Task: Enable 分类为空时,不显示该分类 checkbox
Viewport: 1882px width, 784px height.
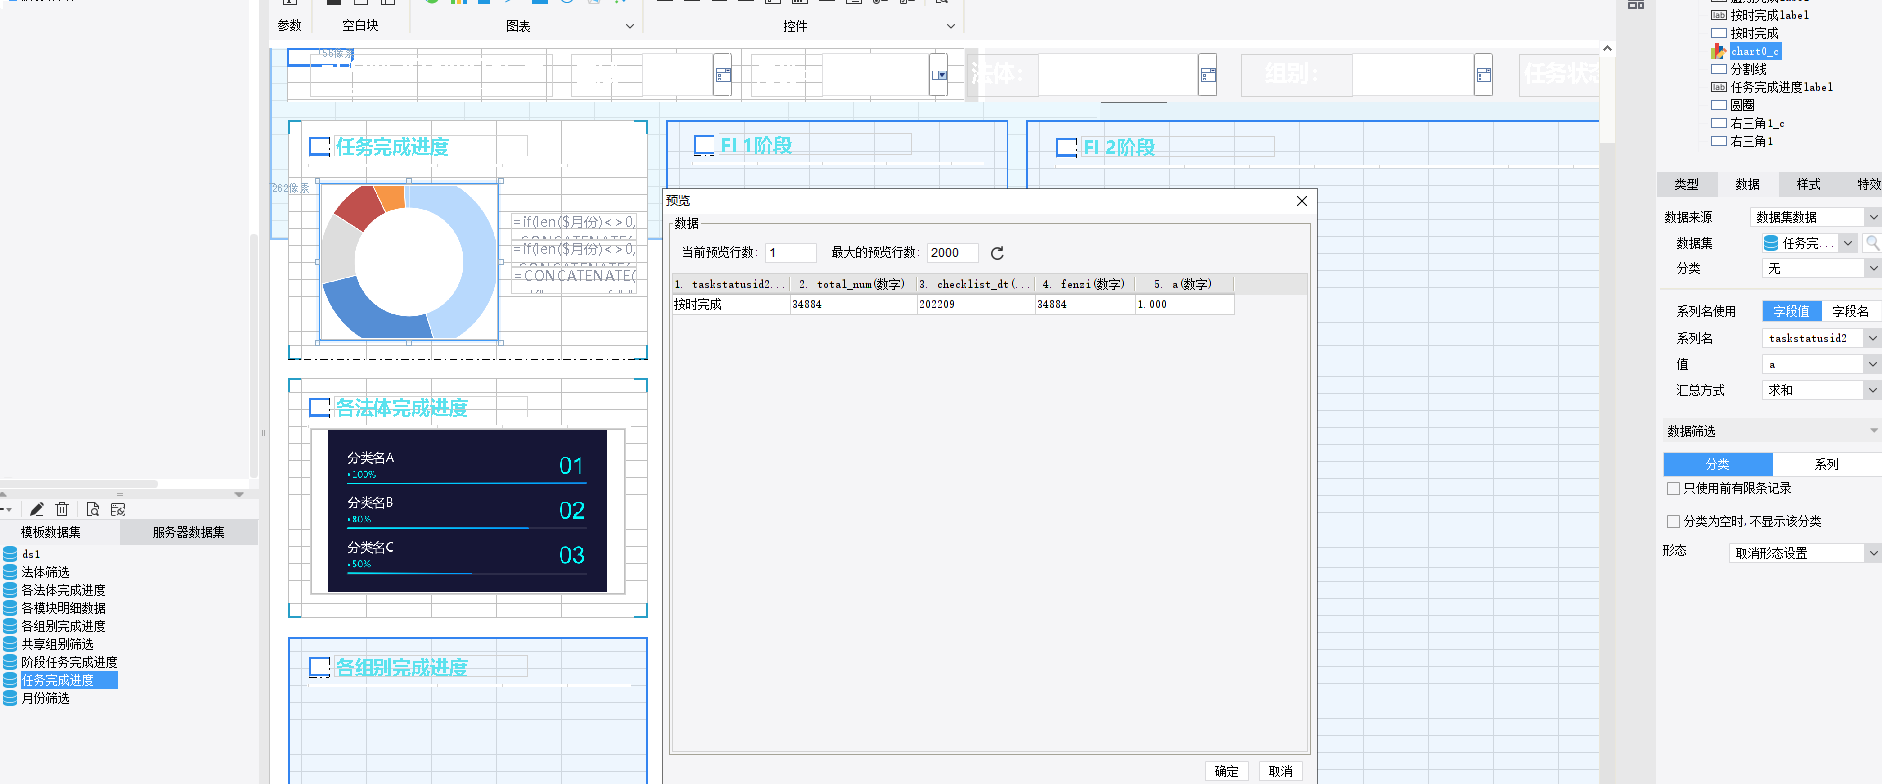Action: tap(1673, 521)
